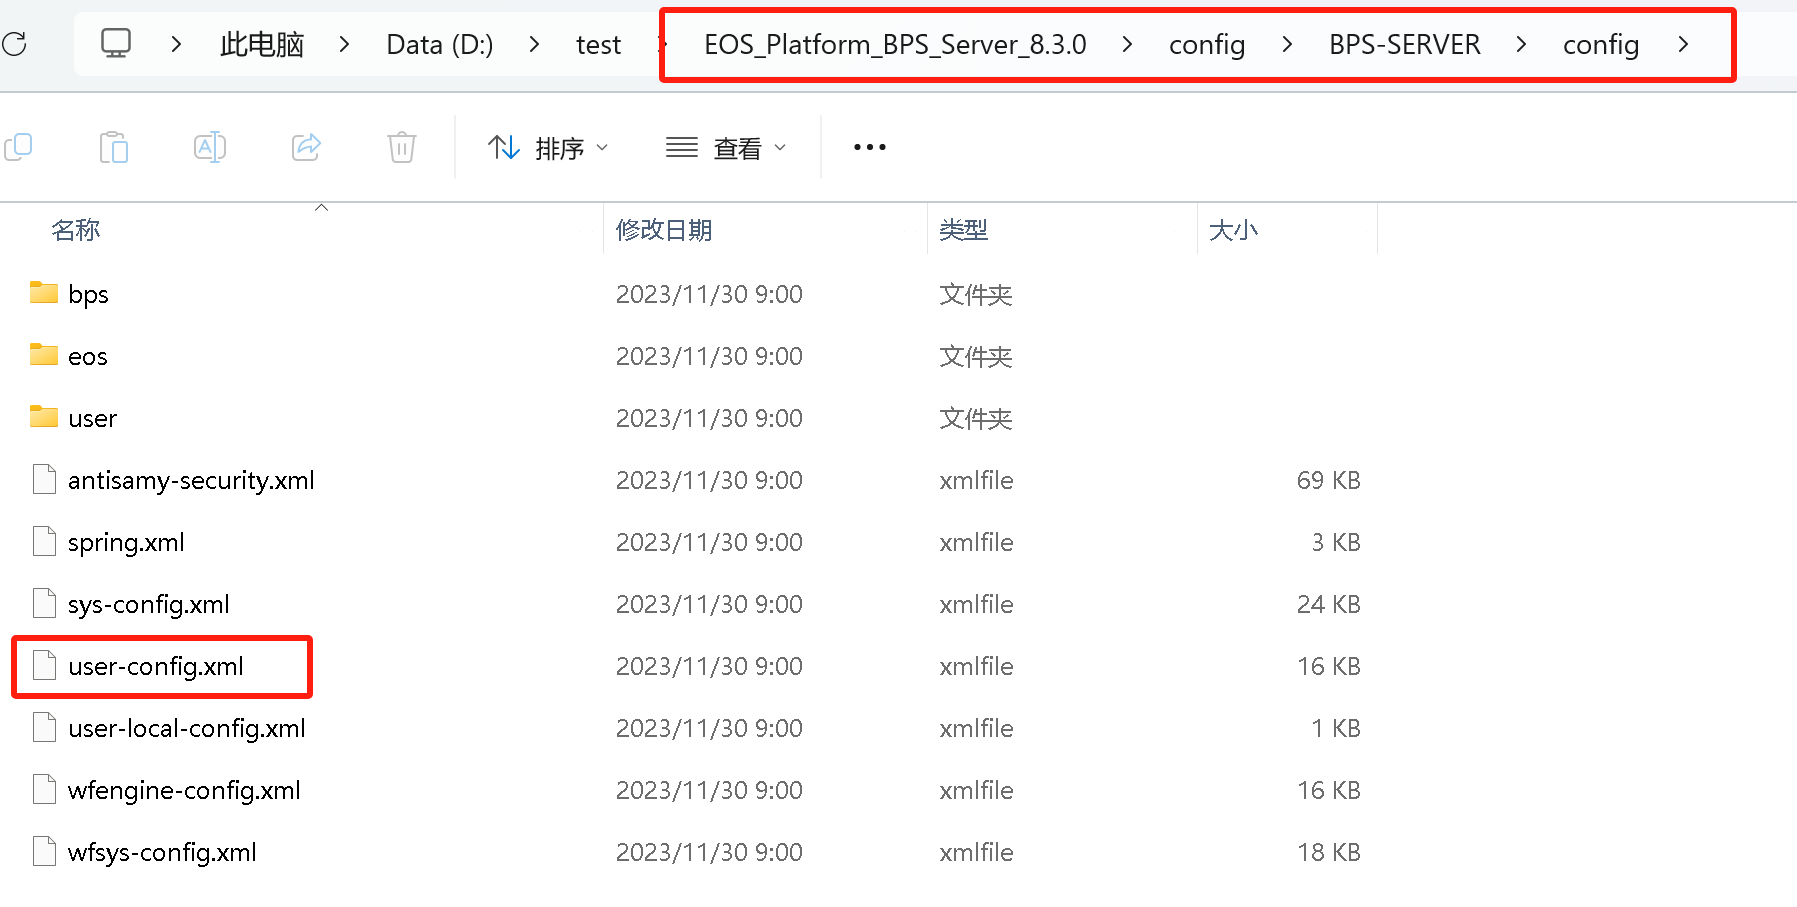
Task: Click the refresh icon in address bar
Action: point(14,44)
